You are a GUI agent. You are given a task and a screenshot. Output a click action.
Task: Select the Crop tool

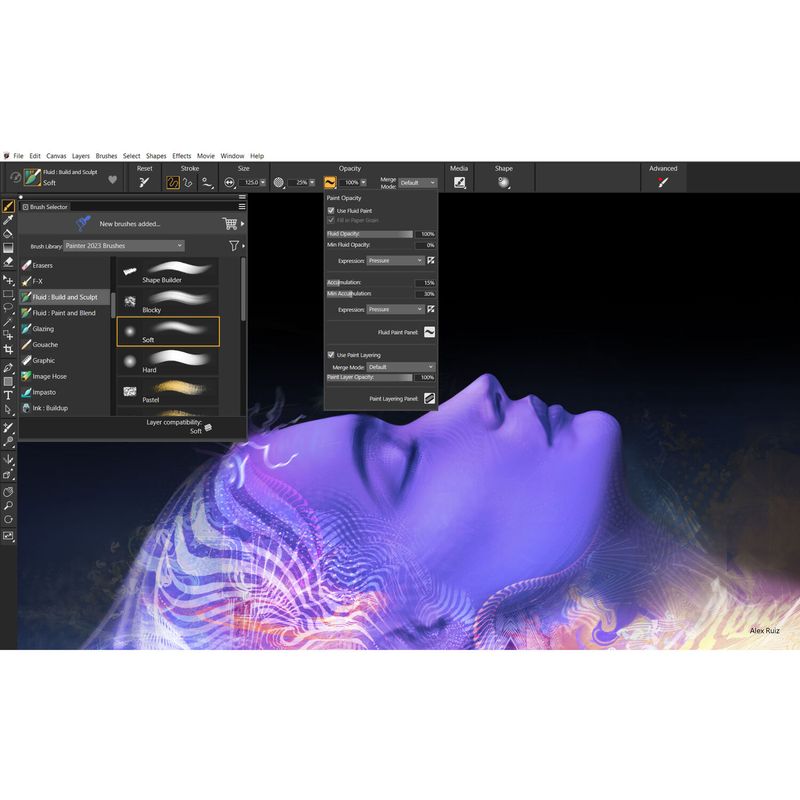tap(8, 349)
